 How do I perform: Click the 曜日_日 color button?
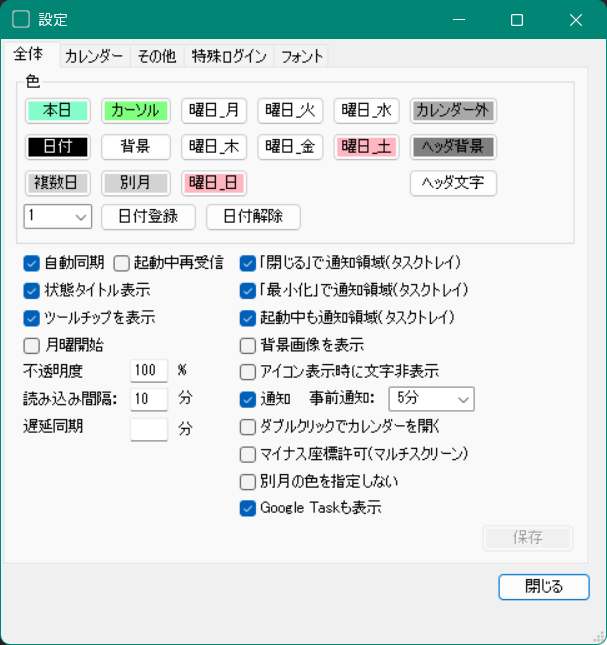(x=214, y=183)
